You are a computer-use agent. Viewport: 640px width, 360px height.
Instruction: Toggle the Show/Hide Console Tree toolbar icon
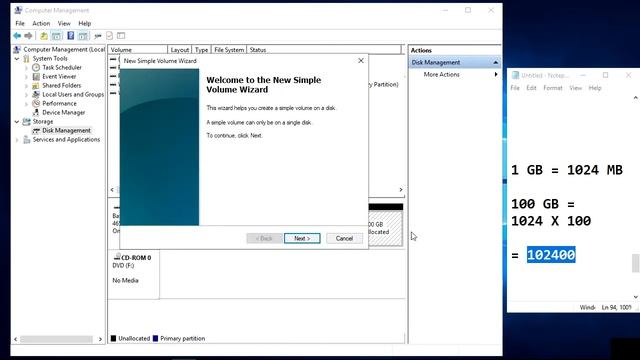coord(56,36)
